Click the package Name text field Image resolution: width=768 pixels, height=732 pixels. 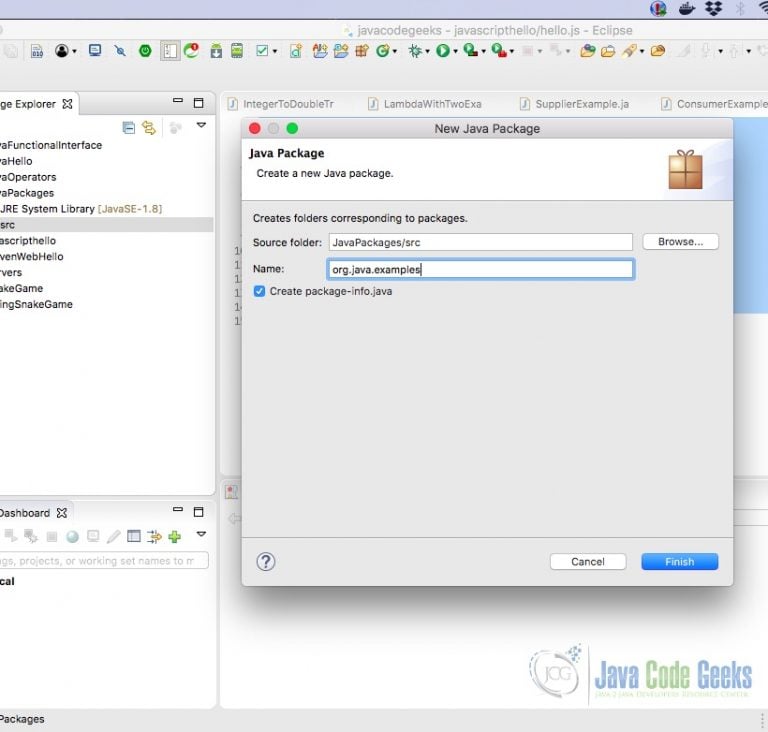coord(480,269)
